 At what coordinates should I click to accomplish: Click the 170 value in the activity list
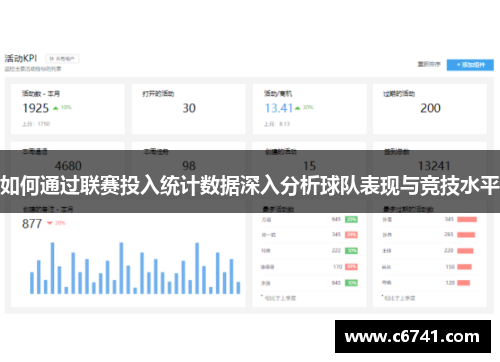pos(337,267)
